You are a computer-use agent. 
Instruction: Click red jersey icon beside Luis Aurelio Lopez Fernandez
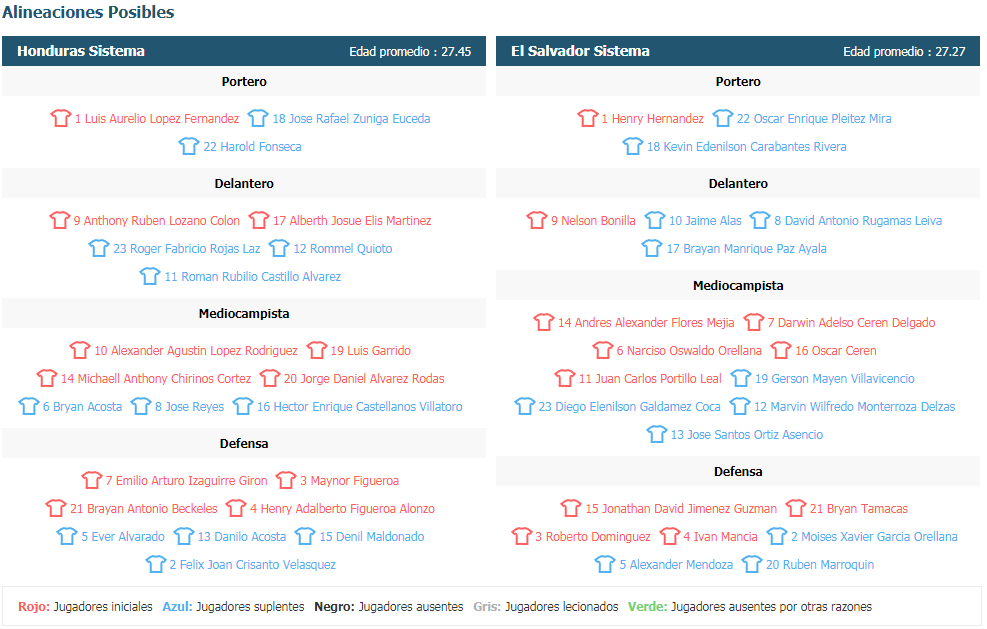click(x=61, y=118)
